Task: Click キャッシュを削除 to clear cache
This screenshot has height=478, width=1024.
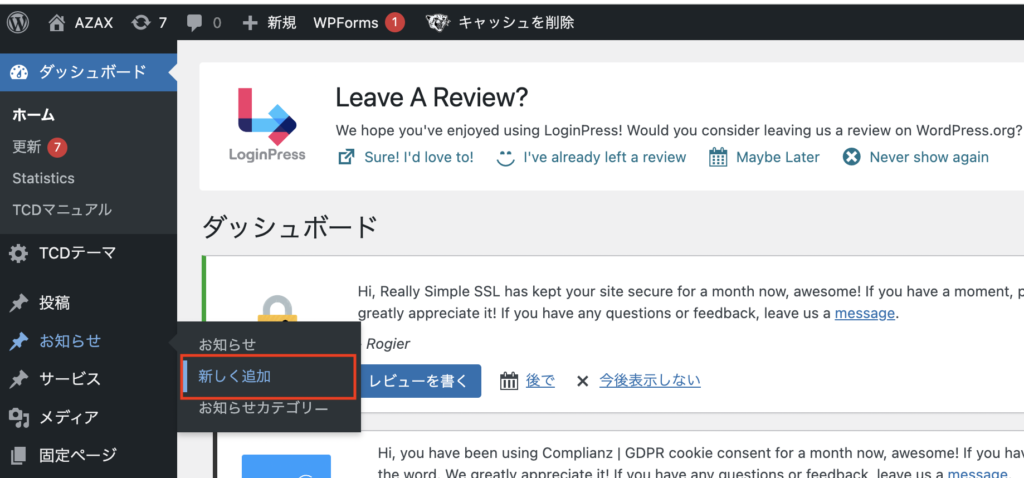Action: tap(516, 23)
